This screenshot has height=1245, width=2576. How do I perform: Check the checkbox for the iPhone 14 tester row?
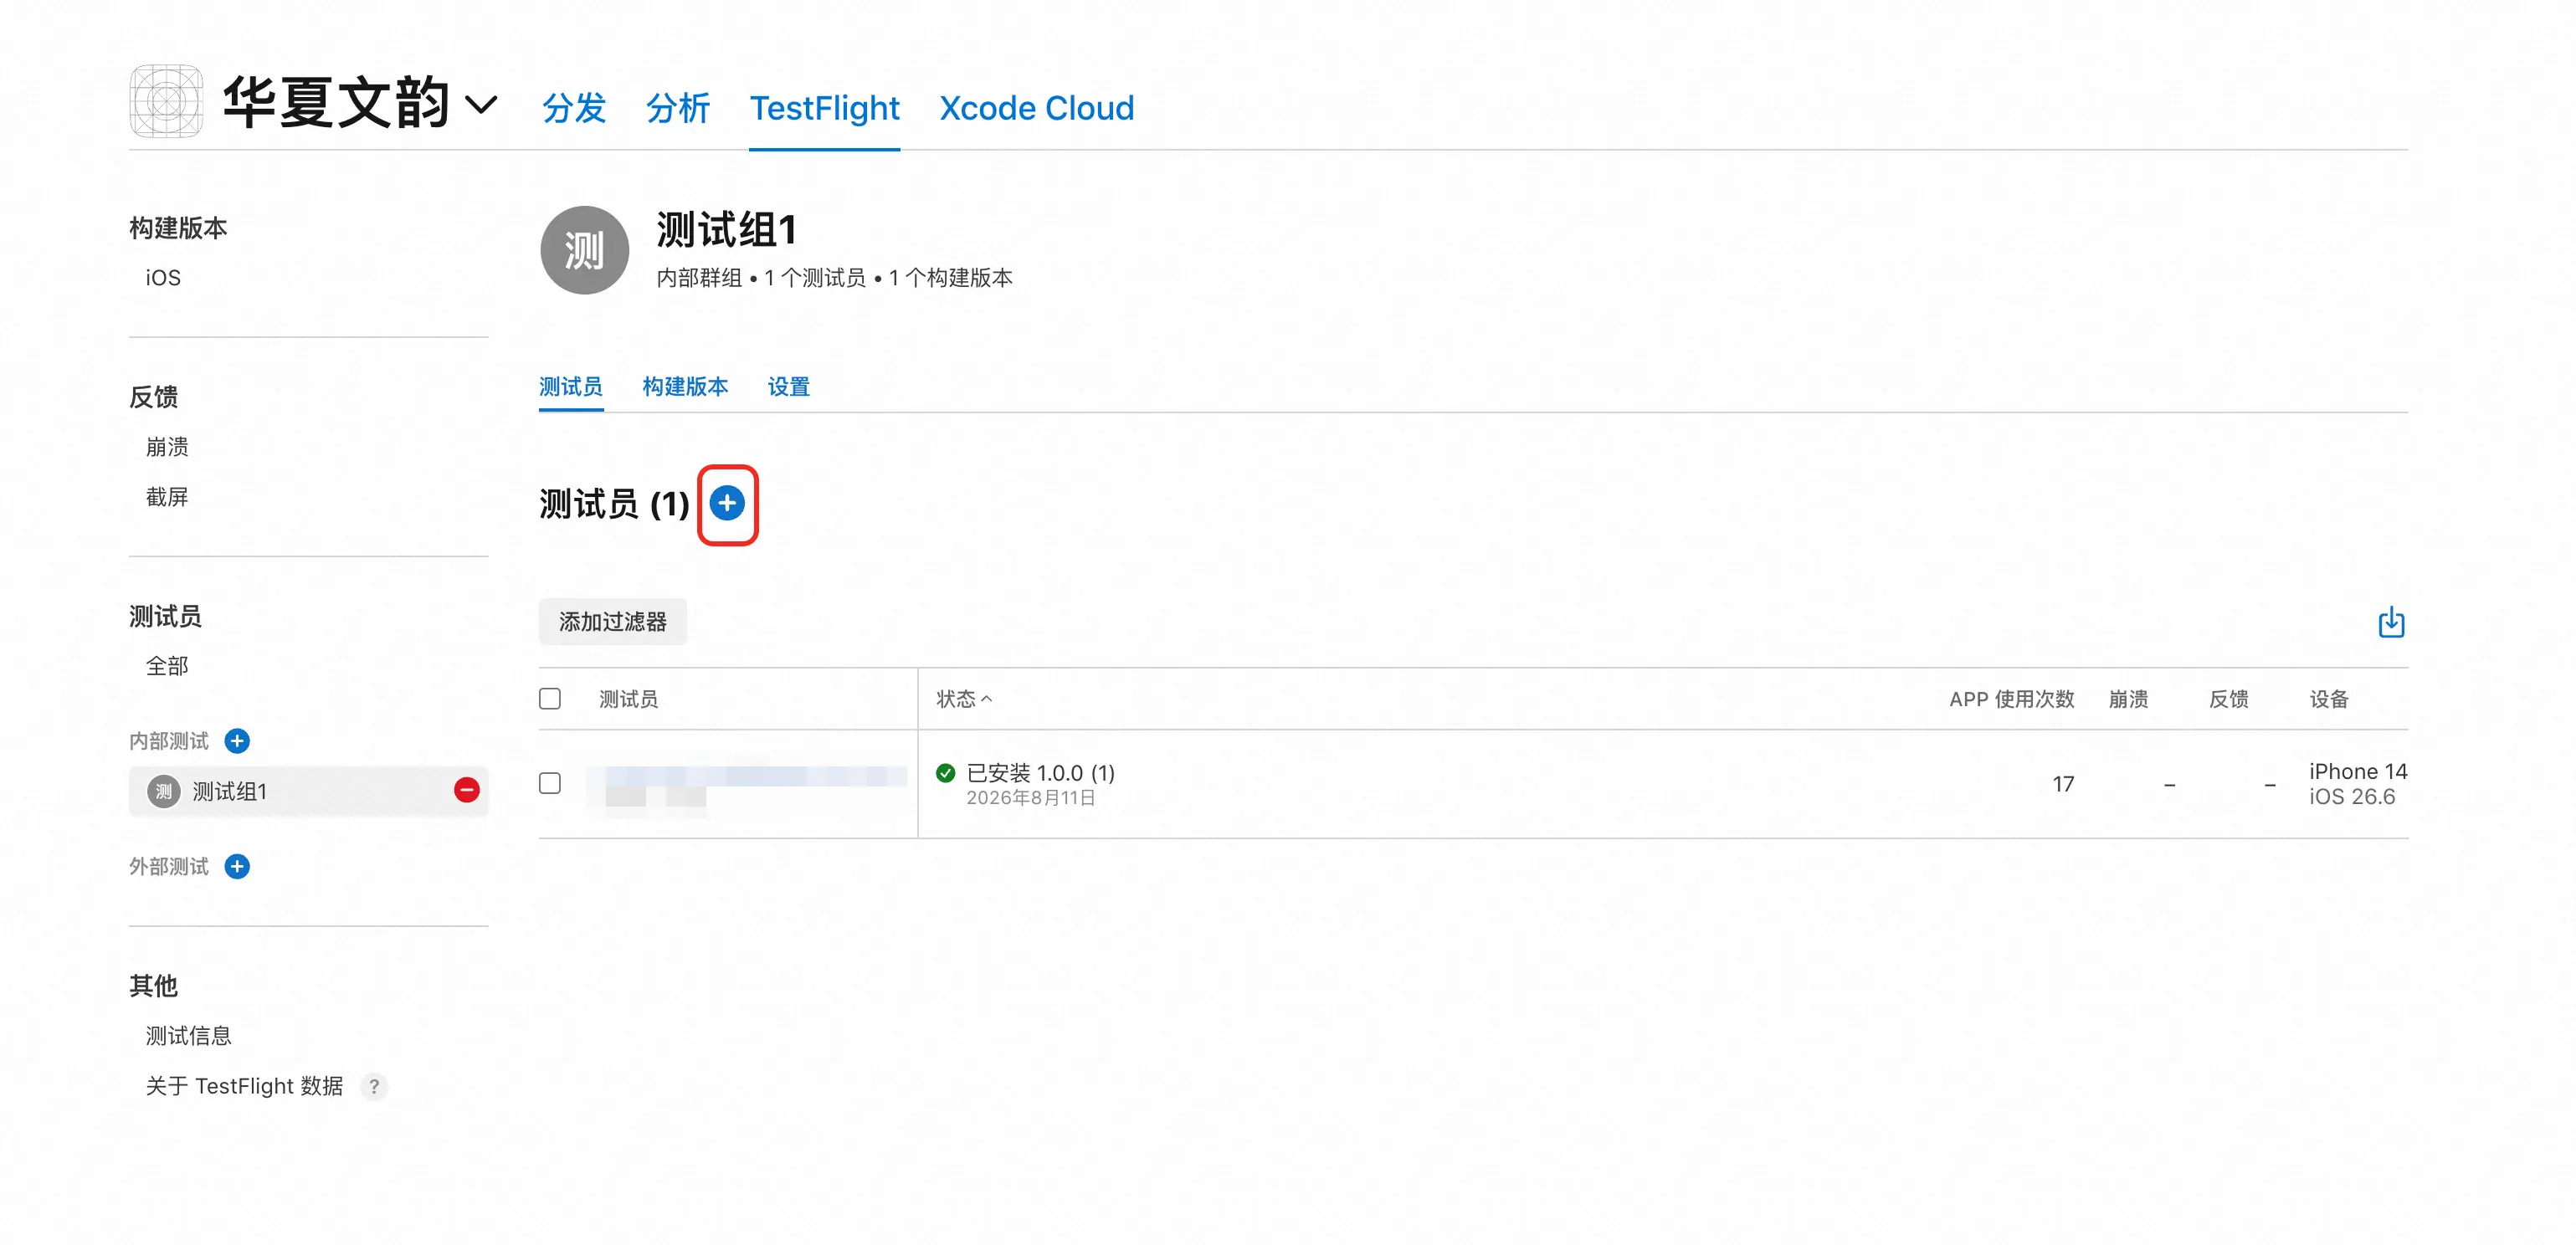(x=550, y=783)
